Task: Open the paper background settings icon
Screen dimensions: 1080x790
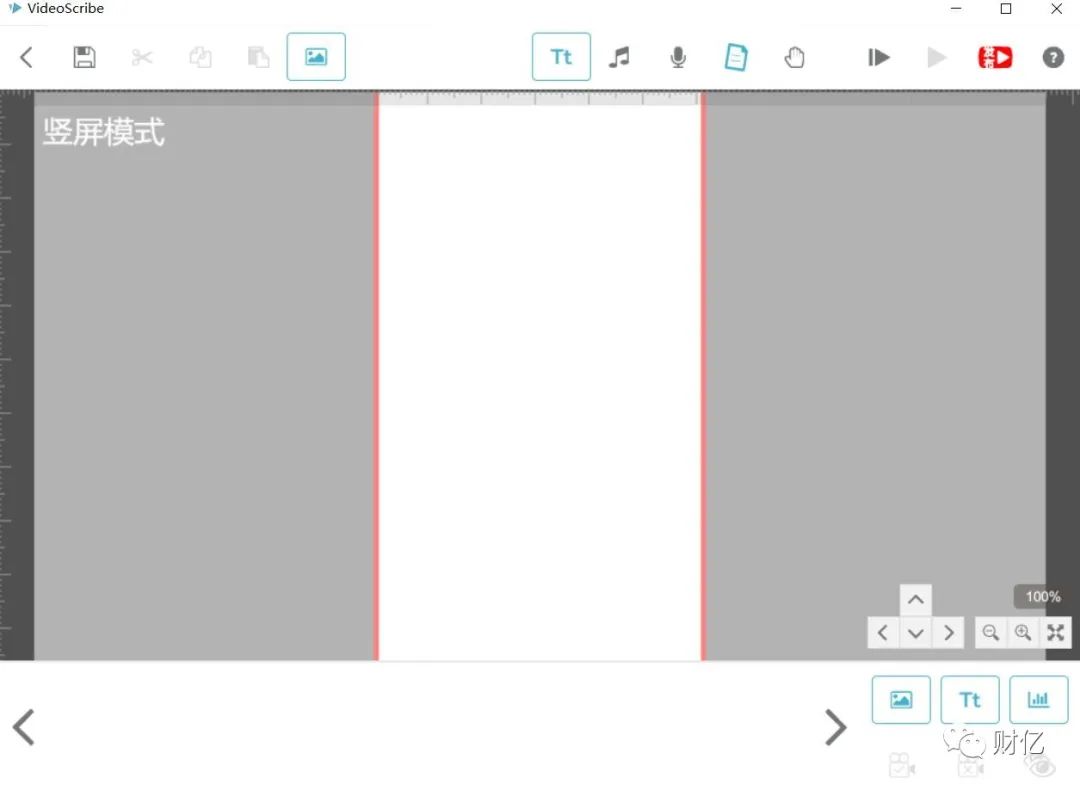Action: coord(736,57)
